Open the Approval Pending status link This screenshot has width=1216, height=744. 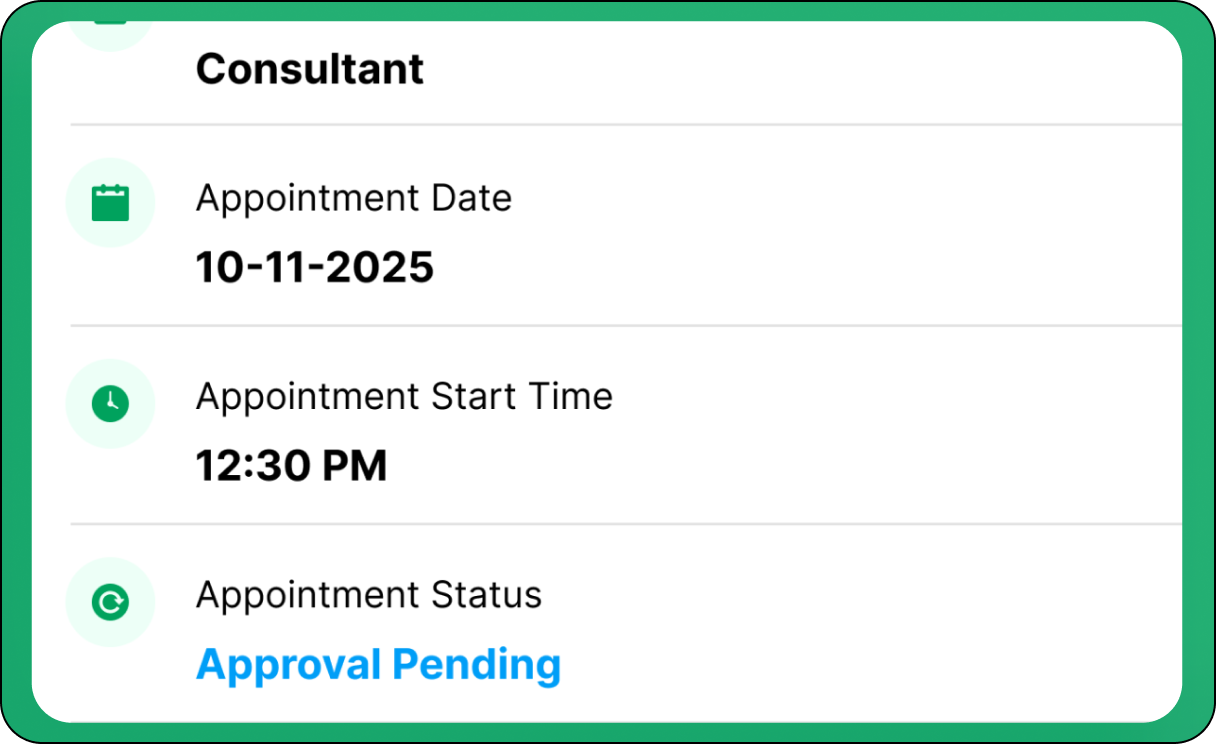click(x=378, y=665)
